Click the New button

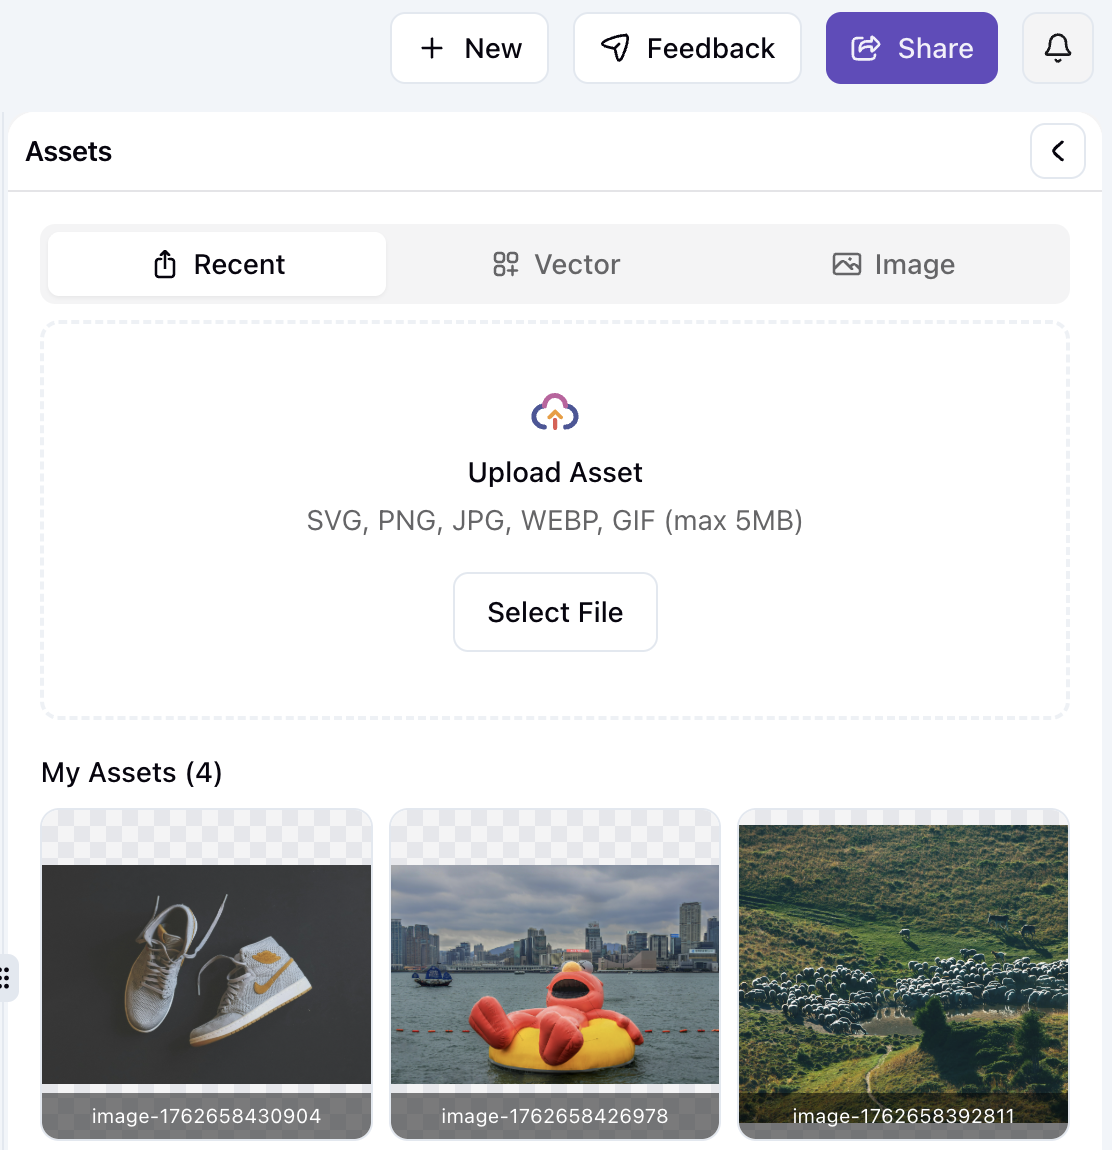click(x=469, y=47)
